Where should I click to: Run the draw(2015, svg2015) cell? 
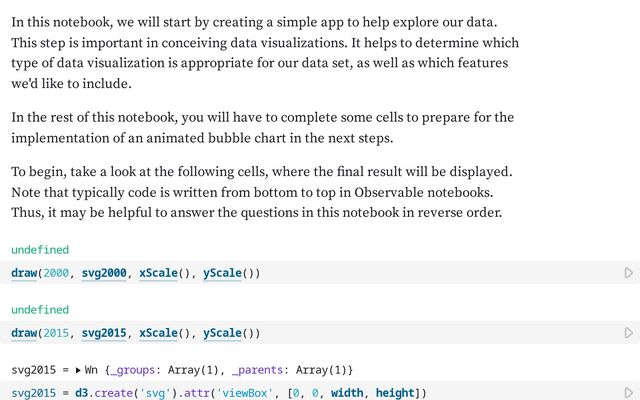coord(628,332)
